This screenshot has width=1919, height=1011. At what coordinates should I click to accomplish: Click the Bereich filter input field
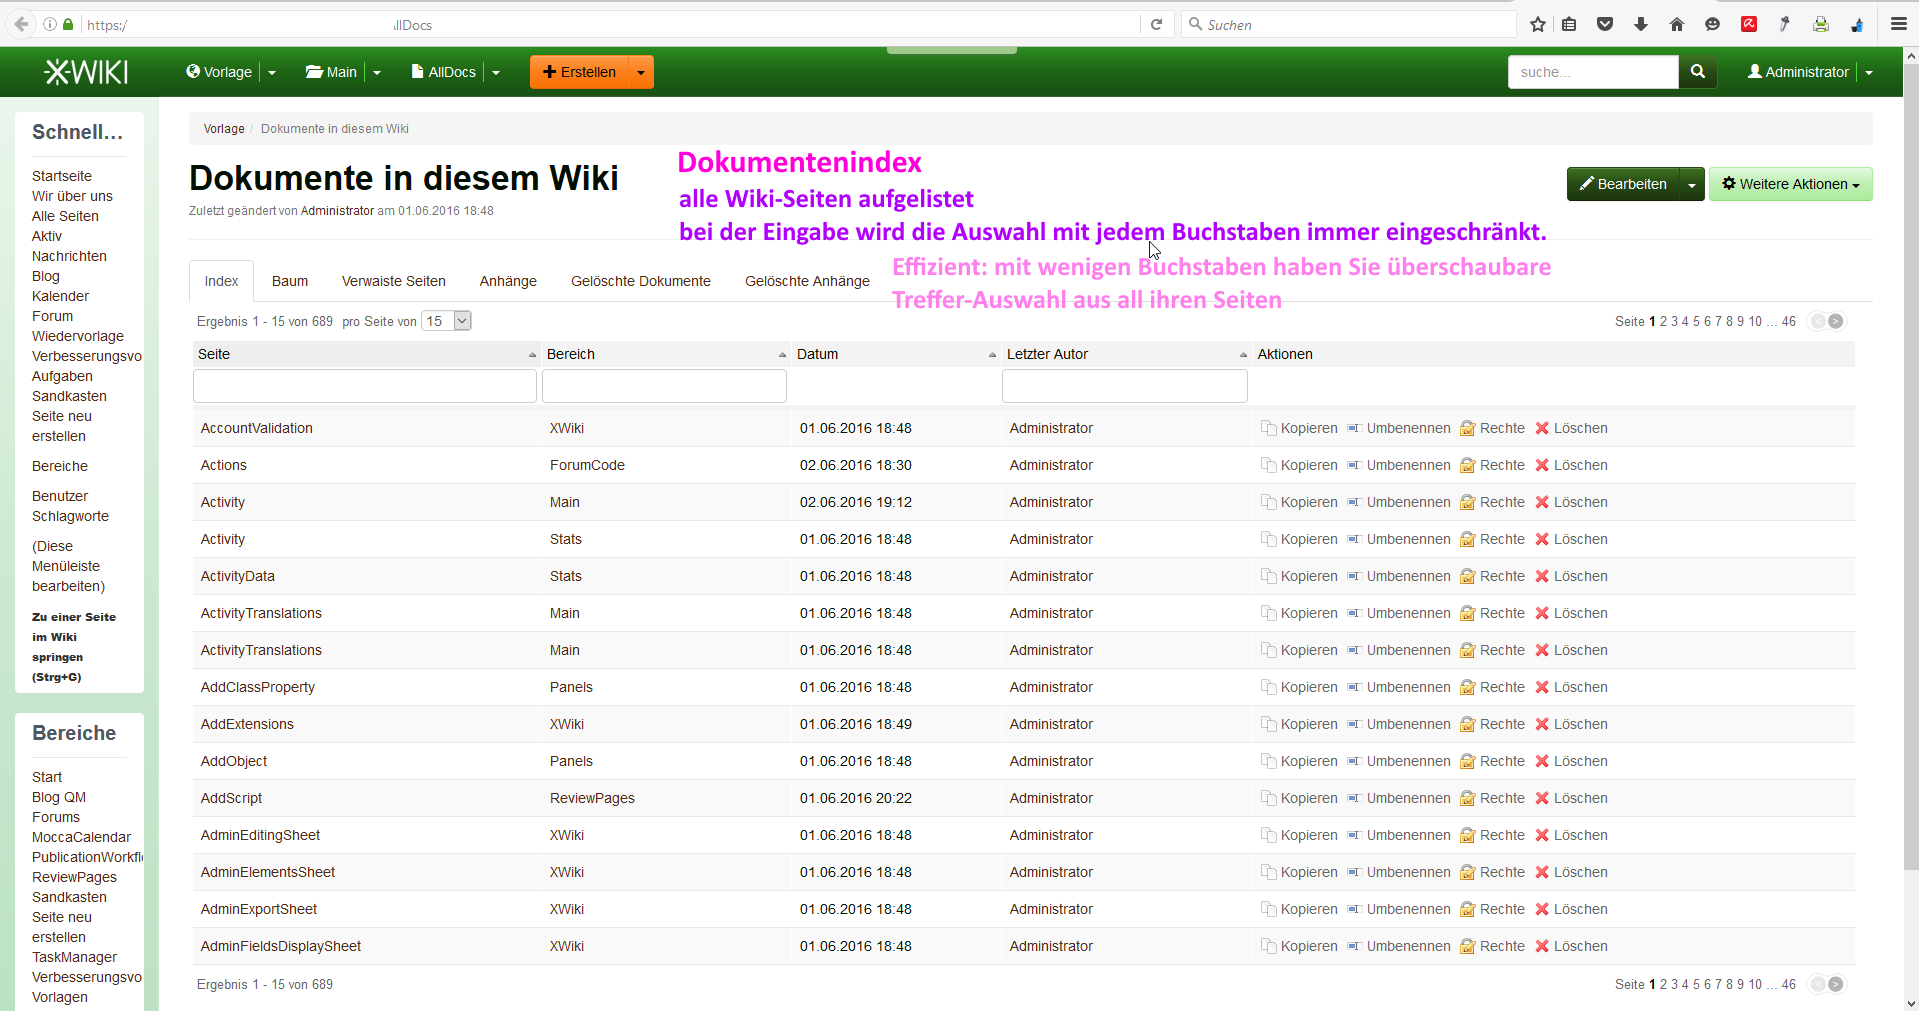click(x=664, y=386)
